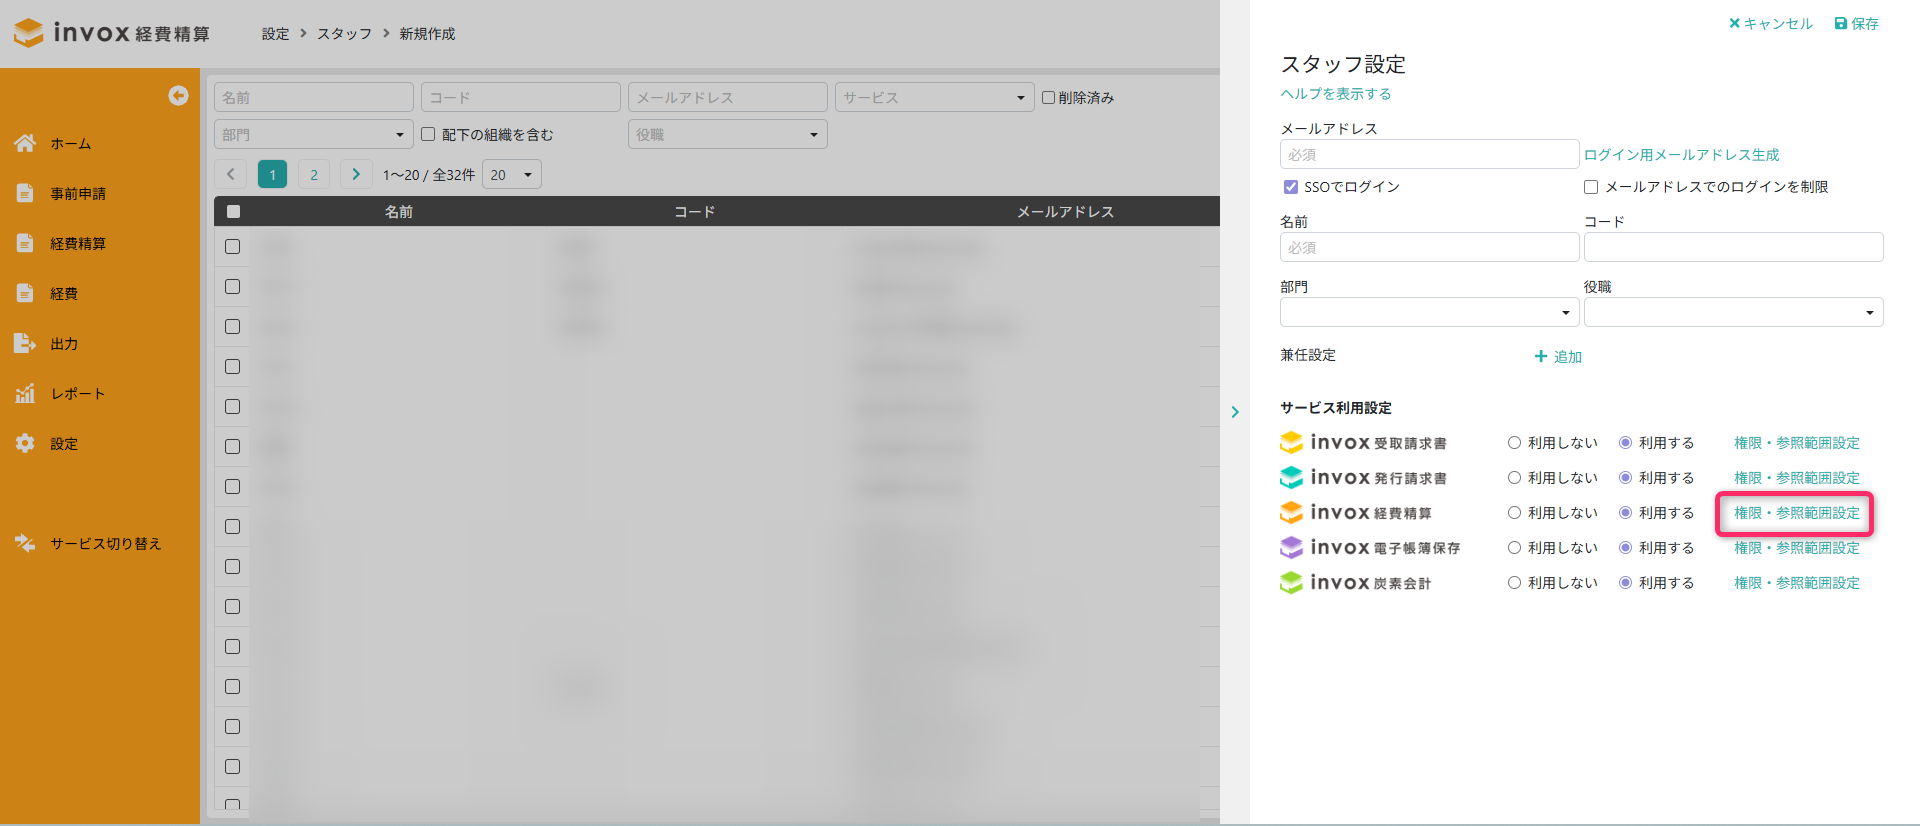Open 出力 menu item

click(64, 344)
